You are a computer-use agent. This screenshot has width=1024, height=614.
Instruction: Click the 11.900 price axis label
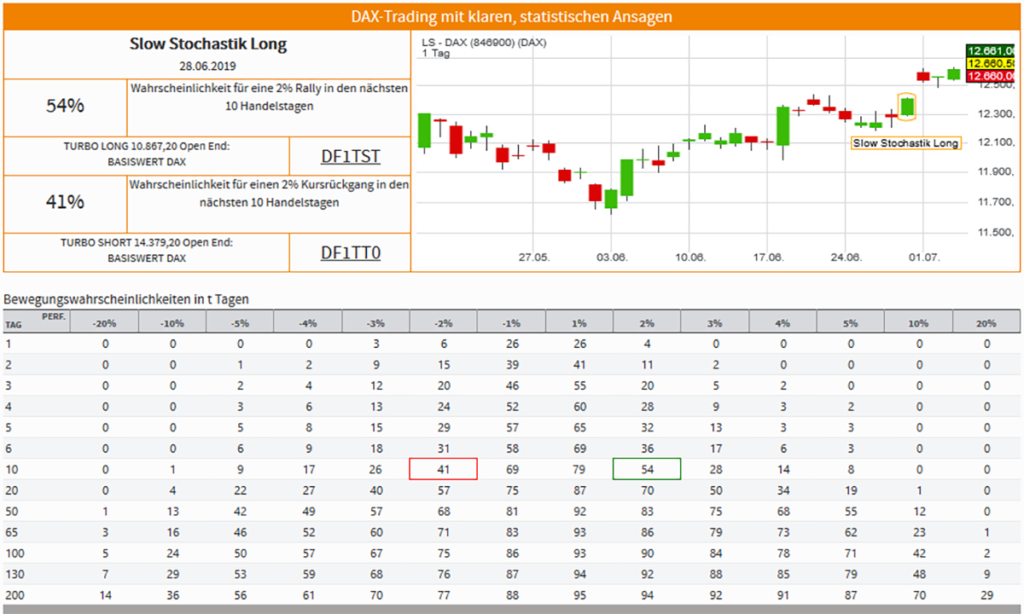coord(996,172)
